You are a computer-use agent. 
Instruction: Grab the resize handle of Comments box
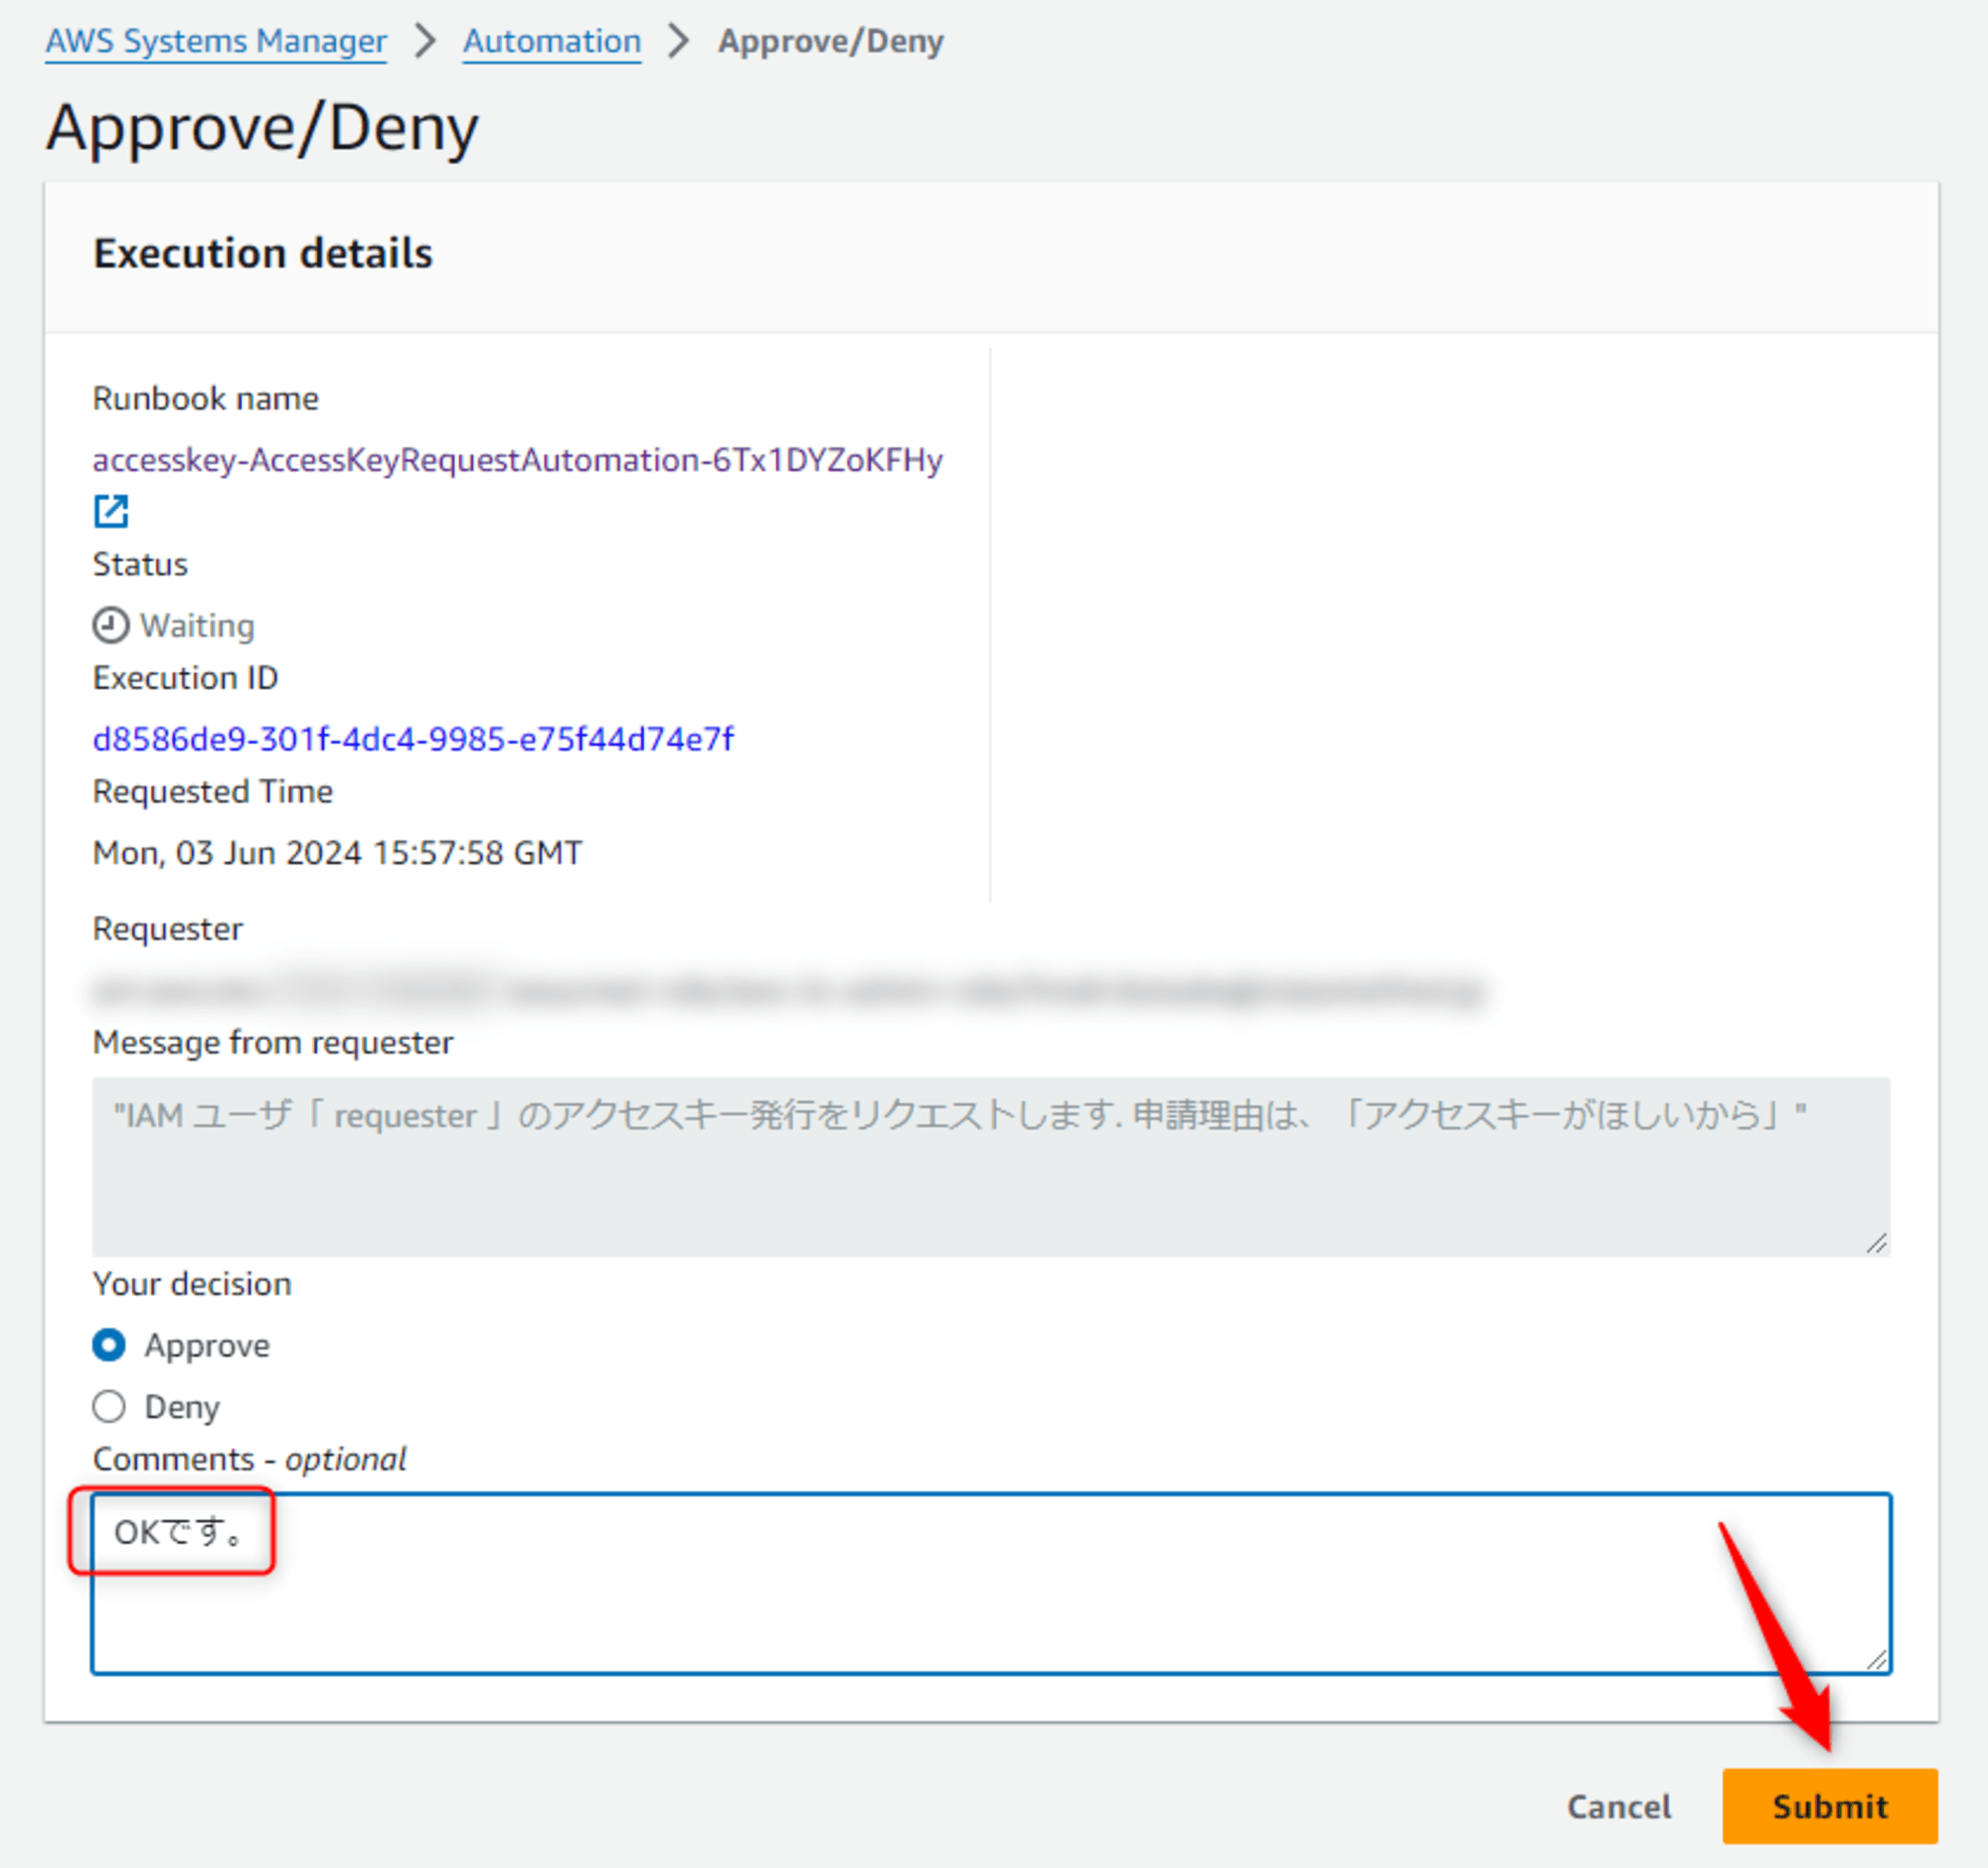(1876, 1659)
